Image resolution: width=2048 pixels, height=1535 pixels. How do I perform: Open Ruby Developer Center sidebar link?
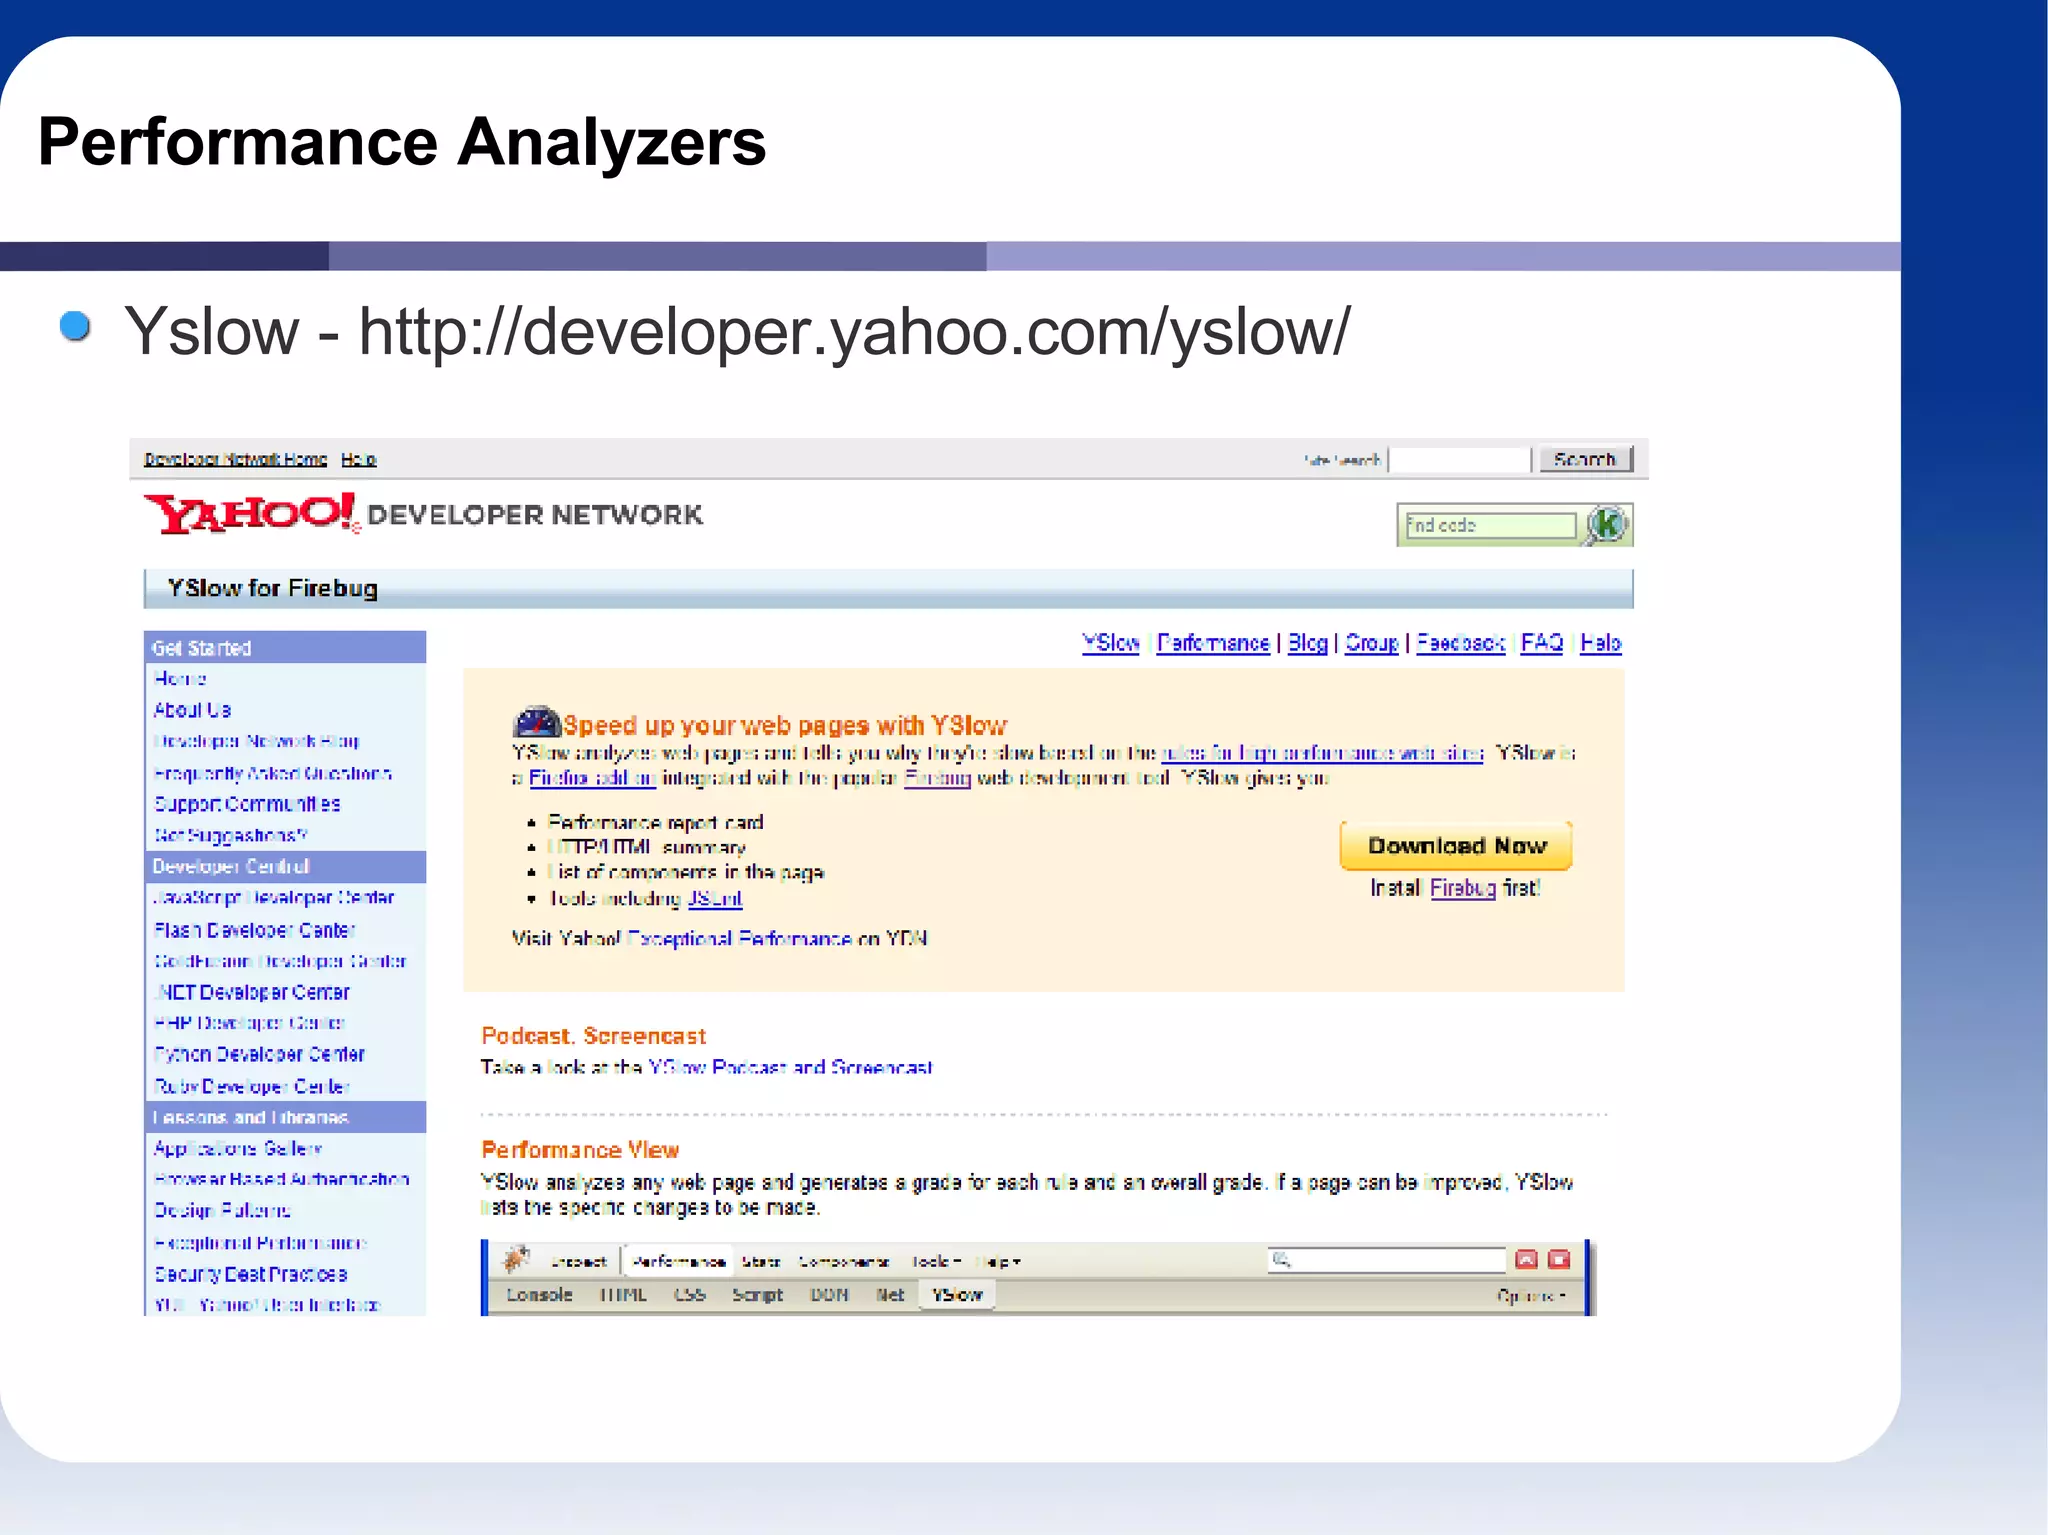(x=251, y=1086)
